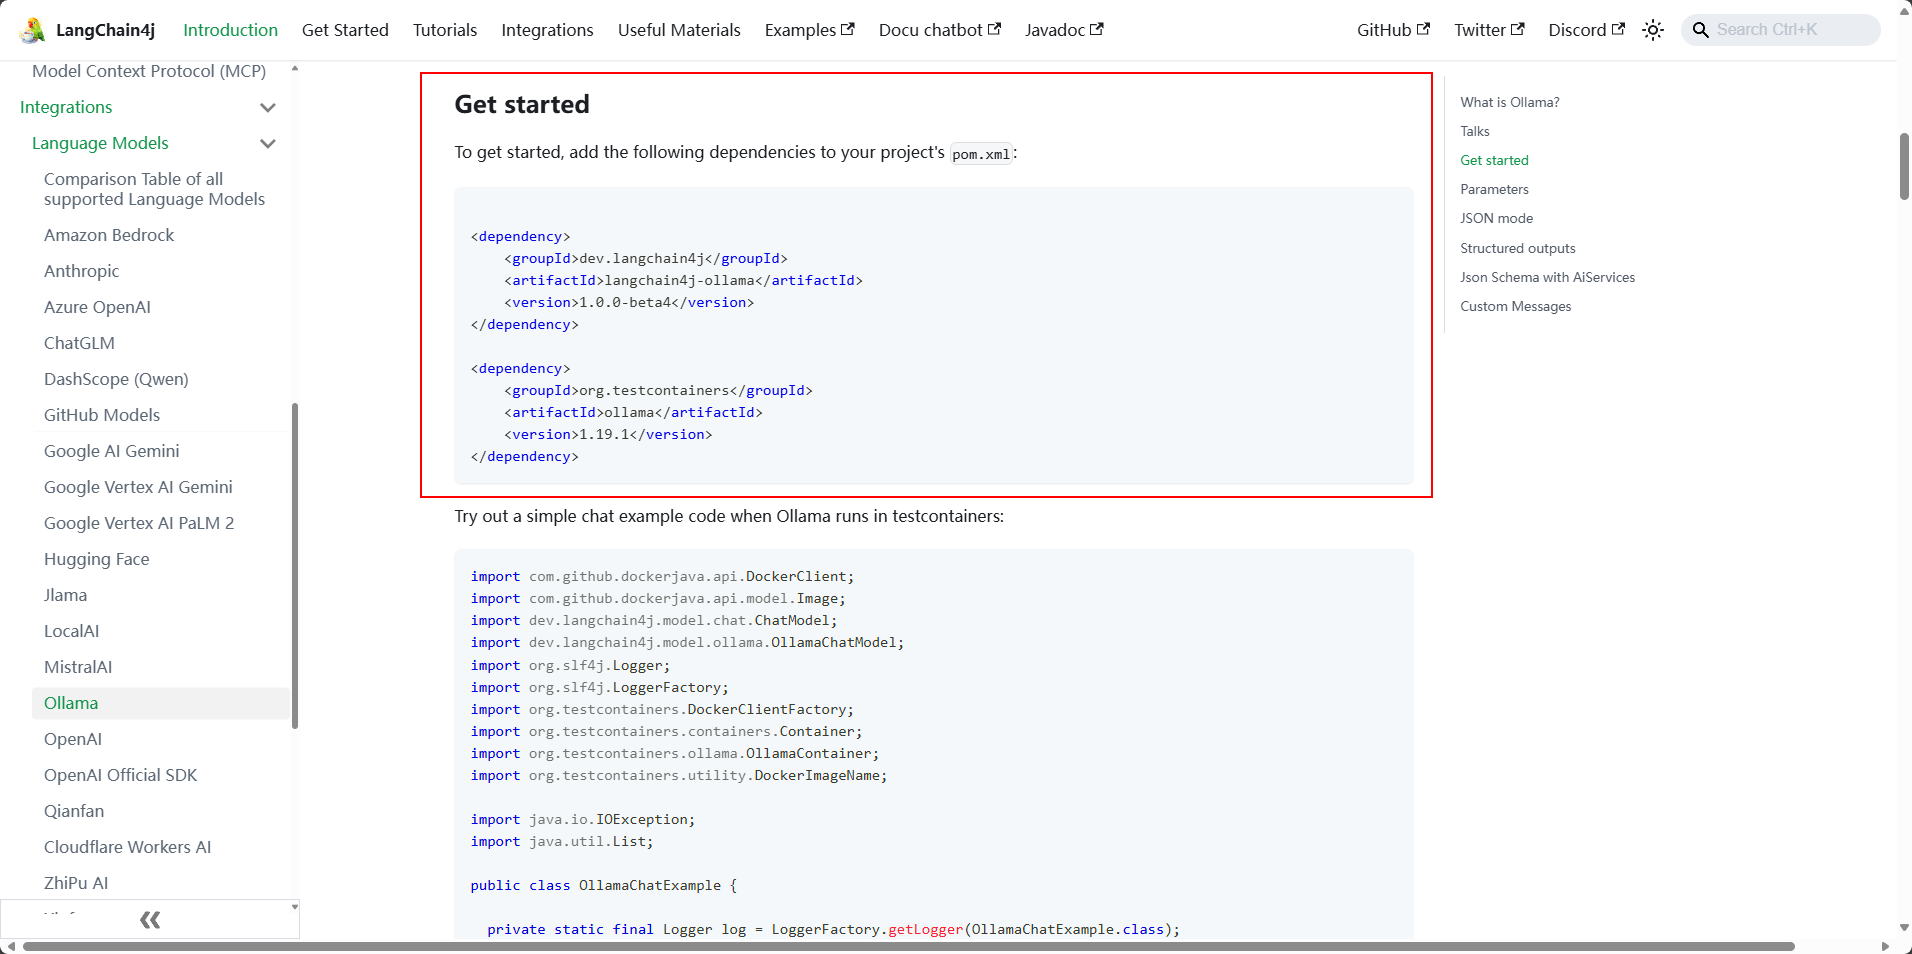Select Anthropic in sidebar

[x=81, y=271]
